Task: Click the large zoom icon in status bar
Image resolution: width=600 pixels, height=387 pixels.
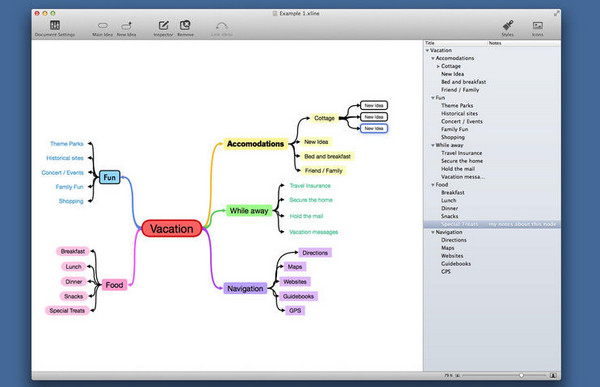Action: (553, 376)
